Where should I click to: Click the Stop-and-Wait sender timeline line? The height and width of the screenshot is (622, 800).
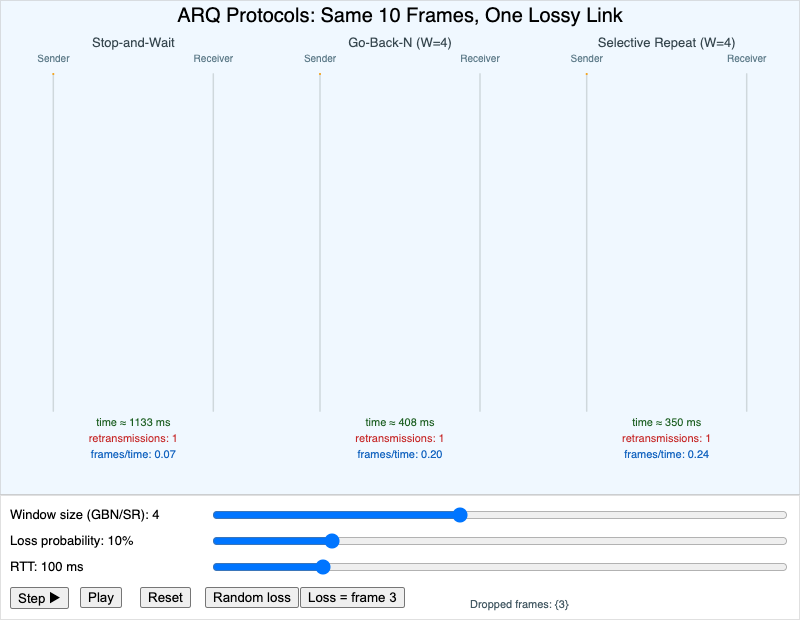click(53, 242)
